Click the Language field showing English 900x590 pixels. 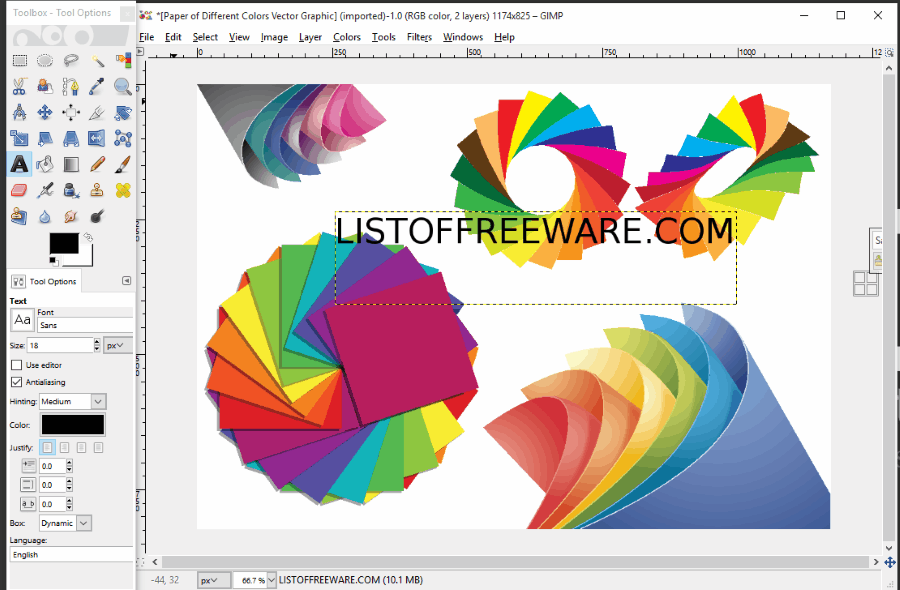click(71, 554)
